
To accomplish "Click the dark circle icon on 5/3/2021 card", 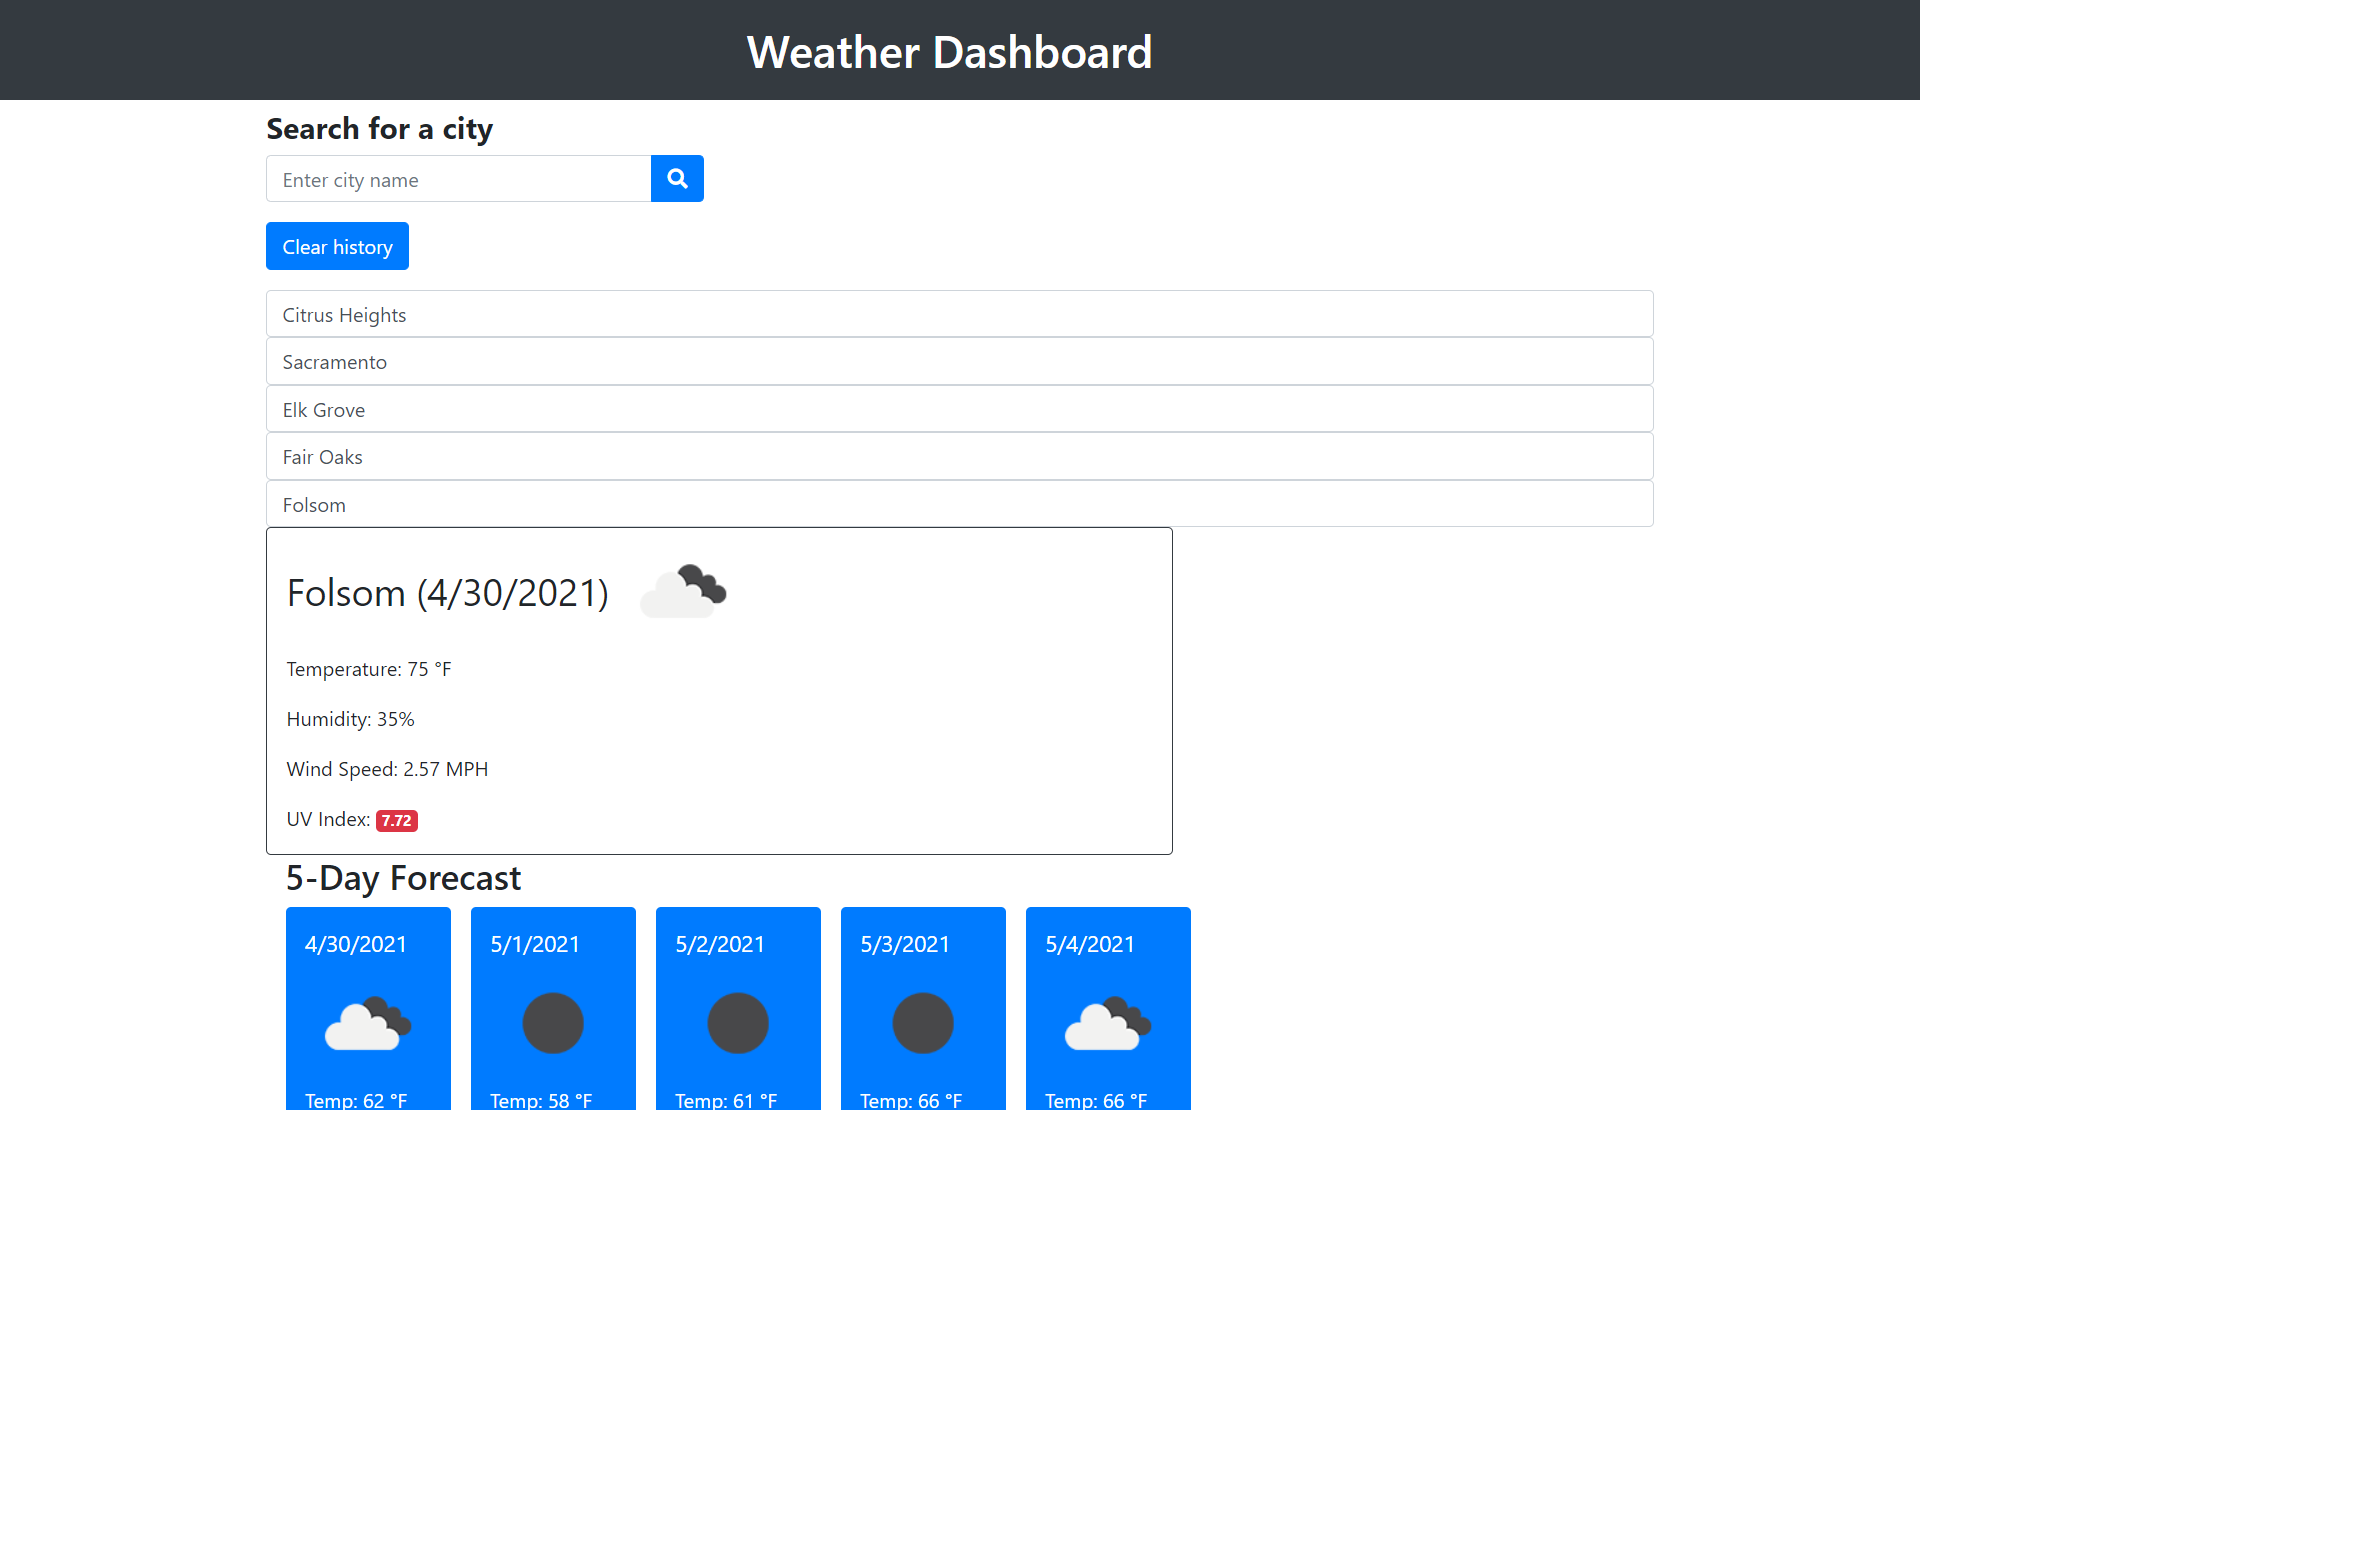I will pyautogui.click(x=922, y=1021).
